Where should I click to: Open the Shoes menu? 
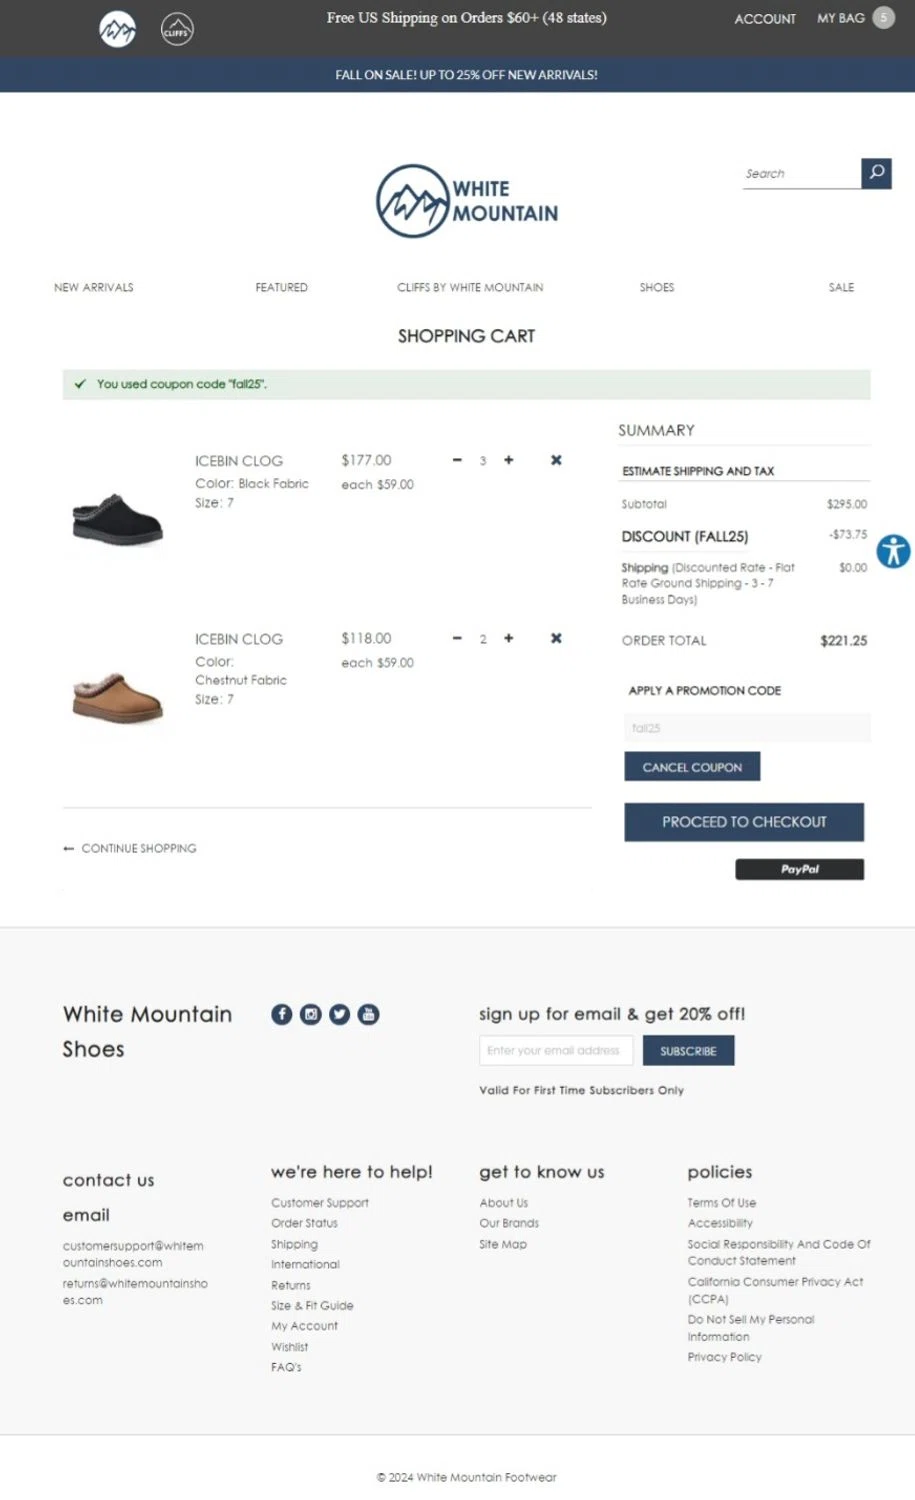(x=657, y=287)
